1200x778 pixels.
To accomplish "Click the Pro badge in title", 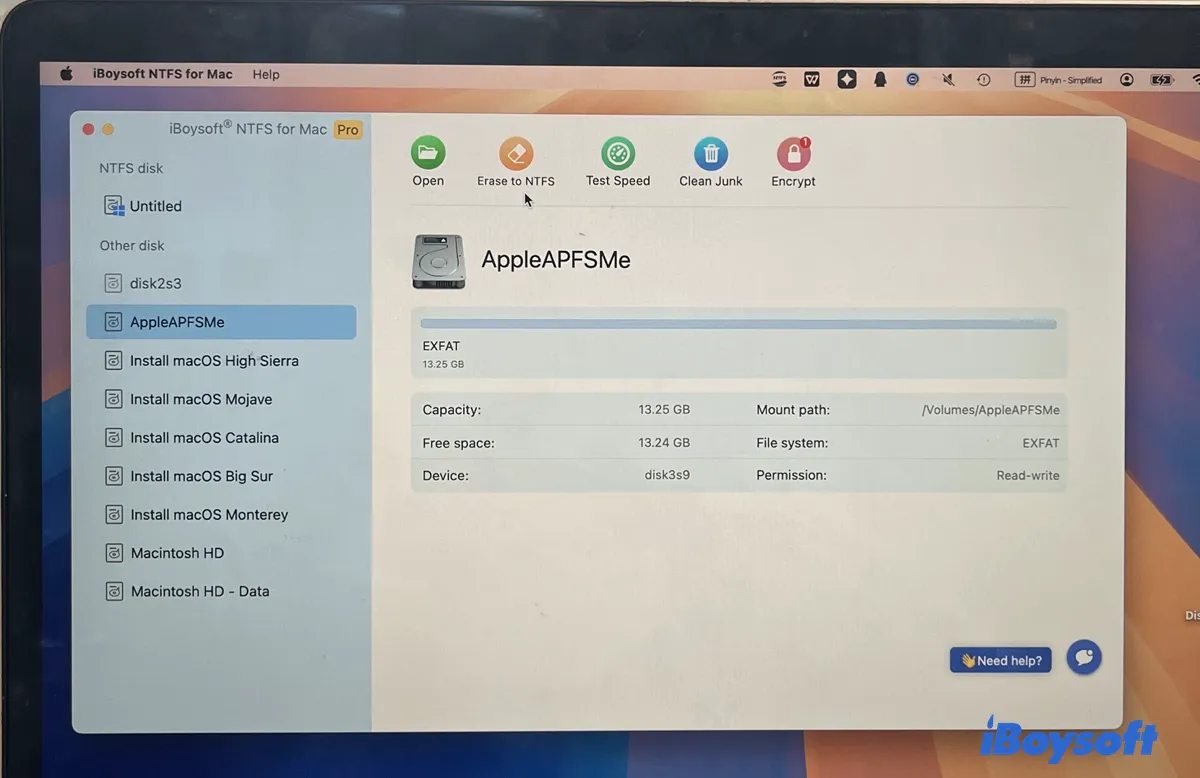I will point(347,129).
